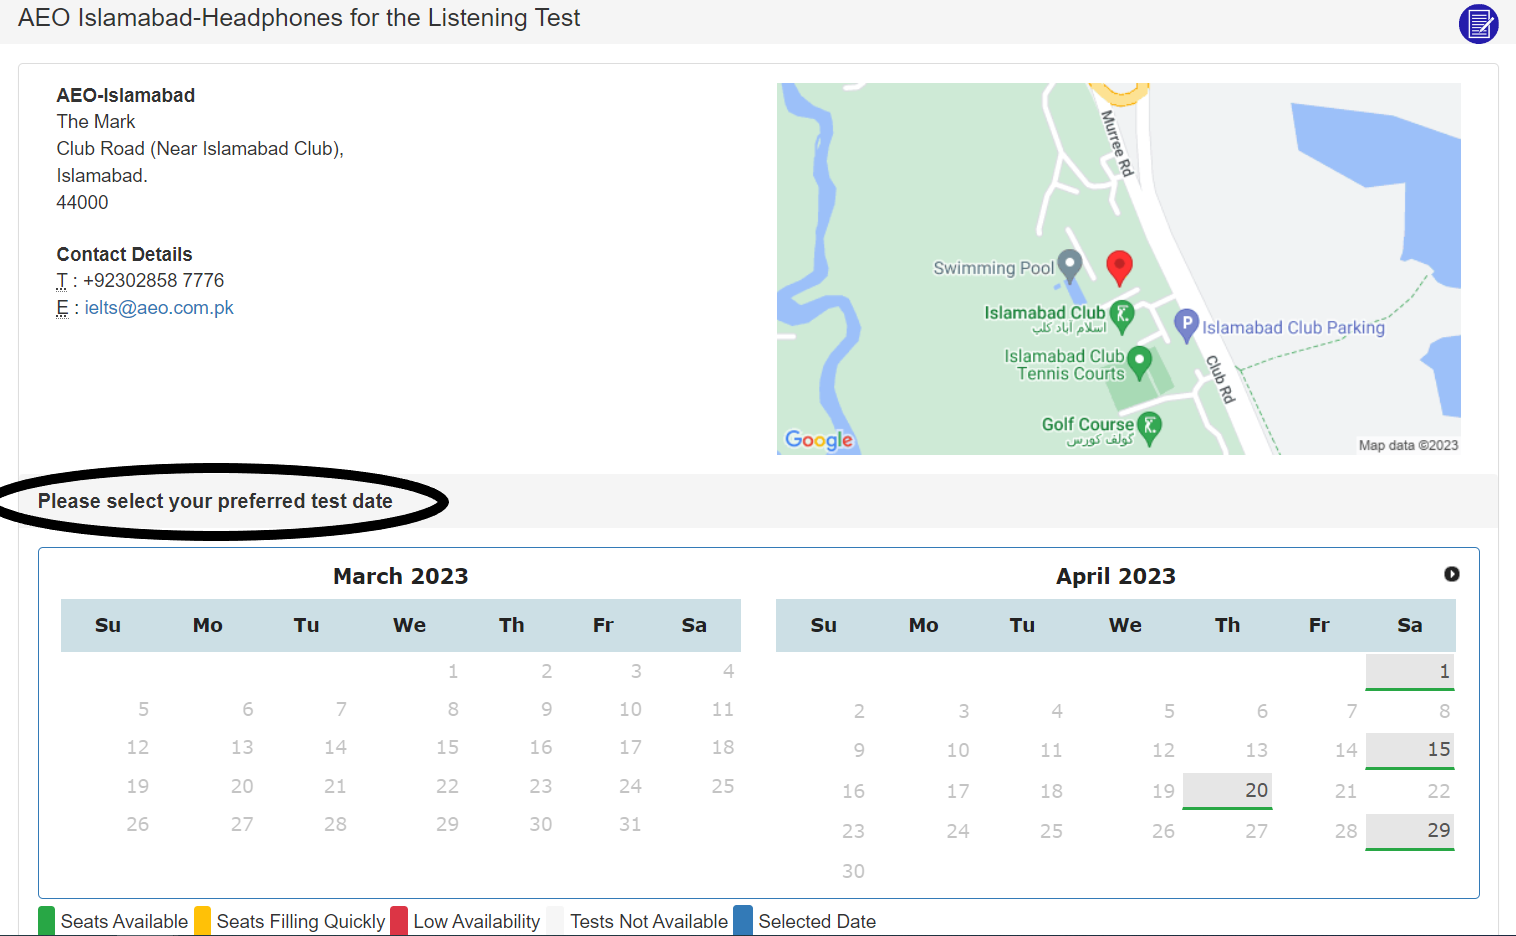
Task: Click unavailable date March 1
Action: (453, 671)
